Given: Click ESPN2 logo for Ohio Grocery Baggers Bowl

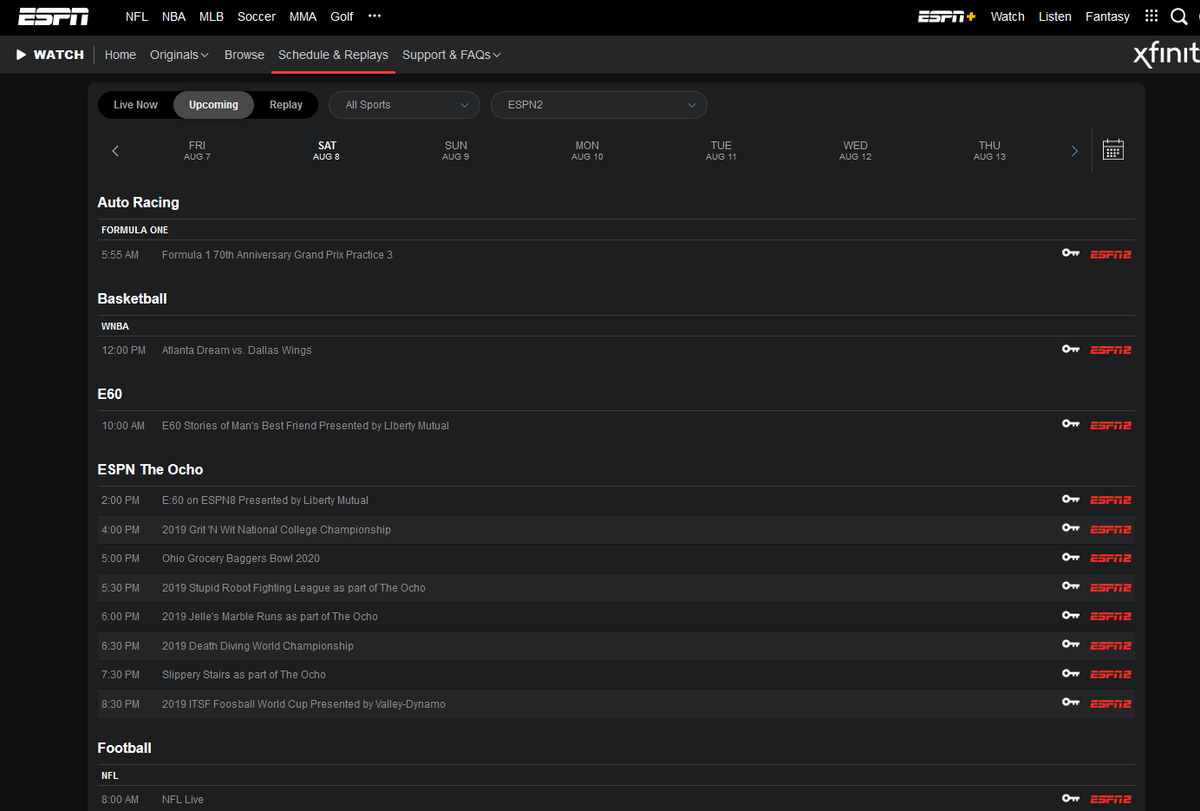Looking at the screenshot, I should 1110,558.
